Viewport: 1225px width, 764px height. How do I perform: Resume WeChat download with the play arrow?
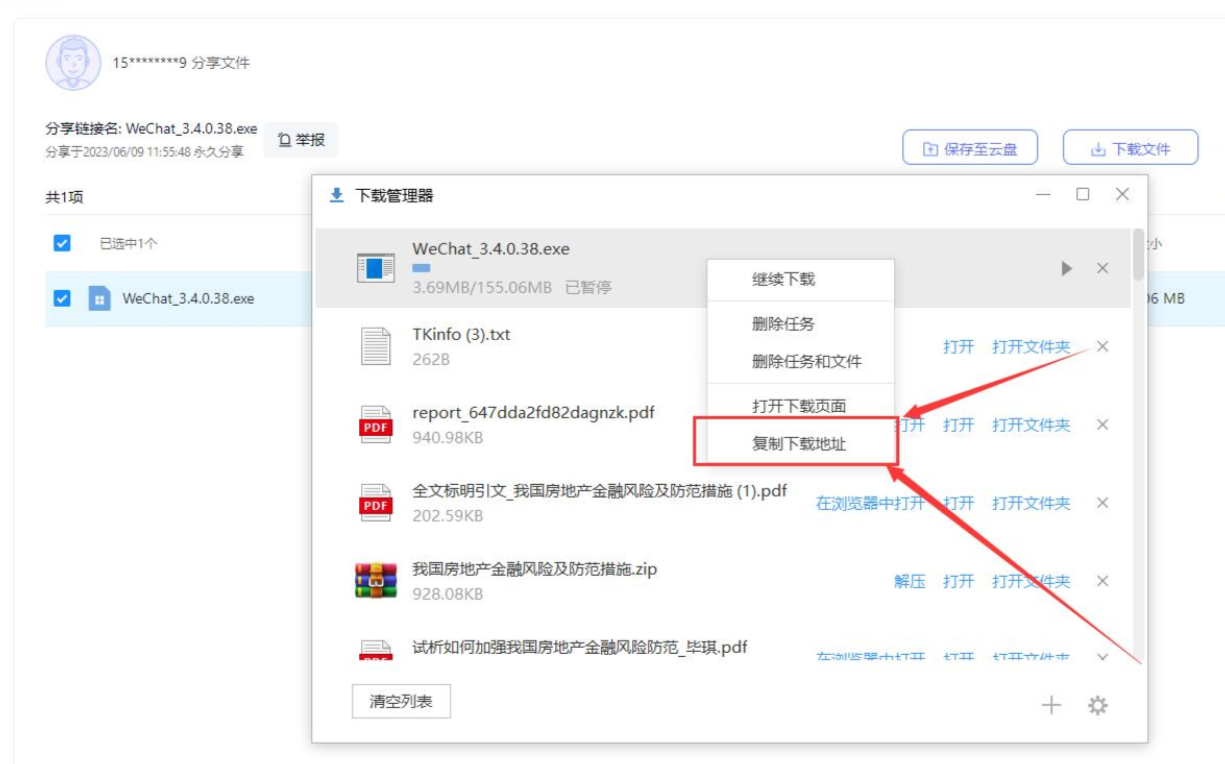click(x=1068, y=268)
